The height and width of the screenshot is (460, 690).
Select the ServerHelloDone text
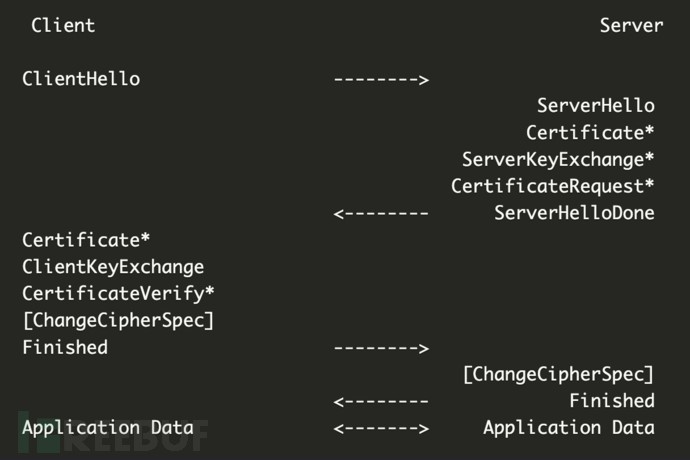(x=574, y=213)
